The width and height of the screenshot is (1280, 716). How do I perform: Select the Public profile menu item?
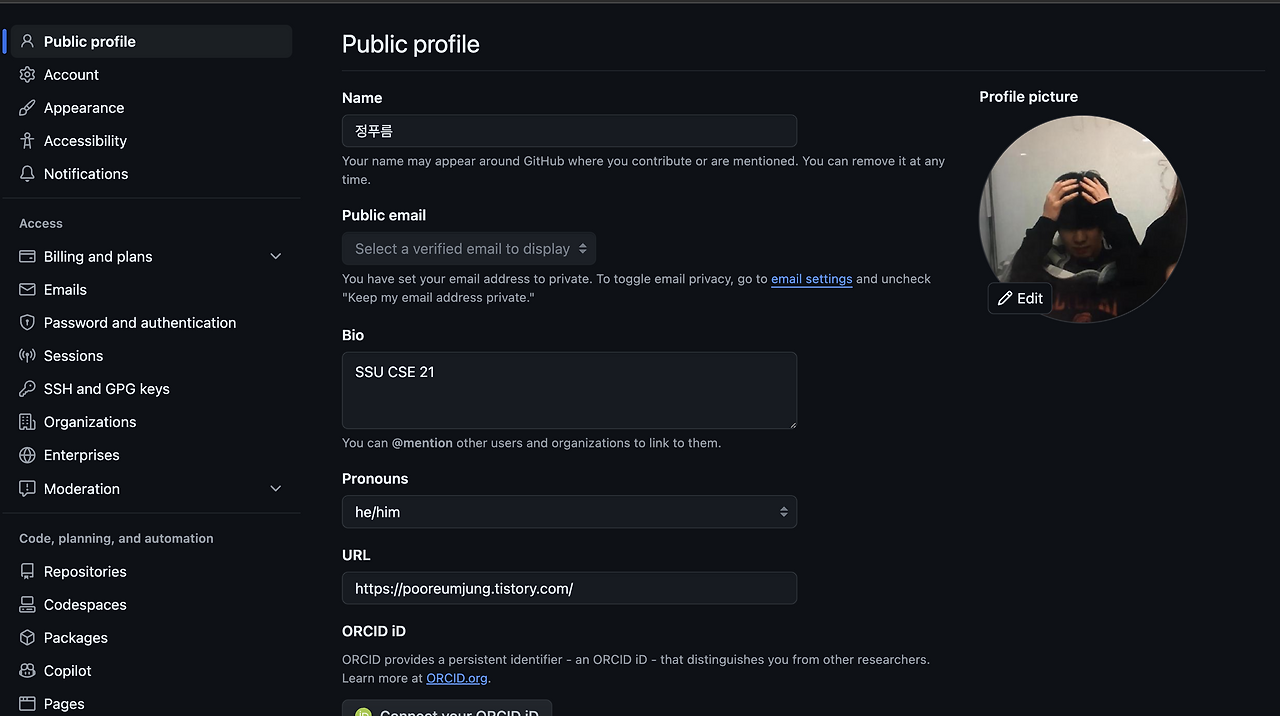tap(90, 42)
